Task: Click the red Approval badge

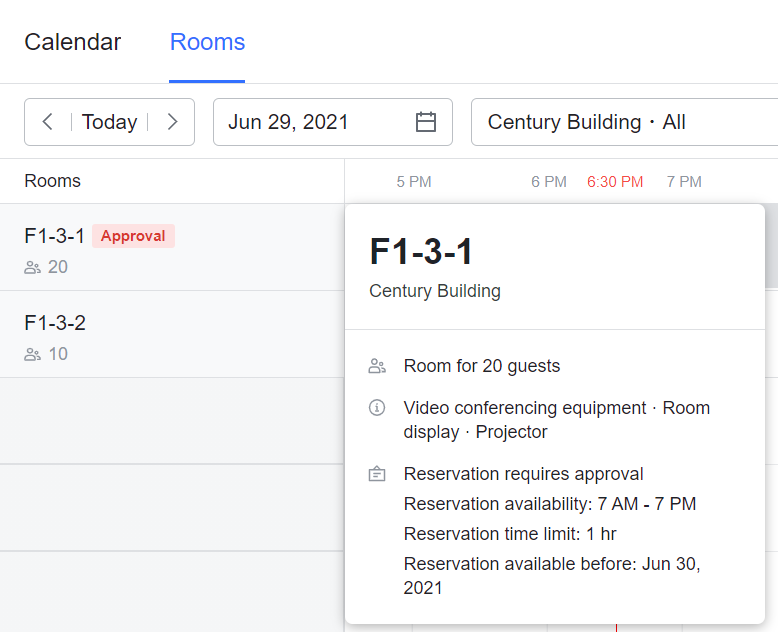Action: point(133,236)
